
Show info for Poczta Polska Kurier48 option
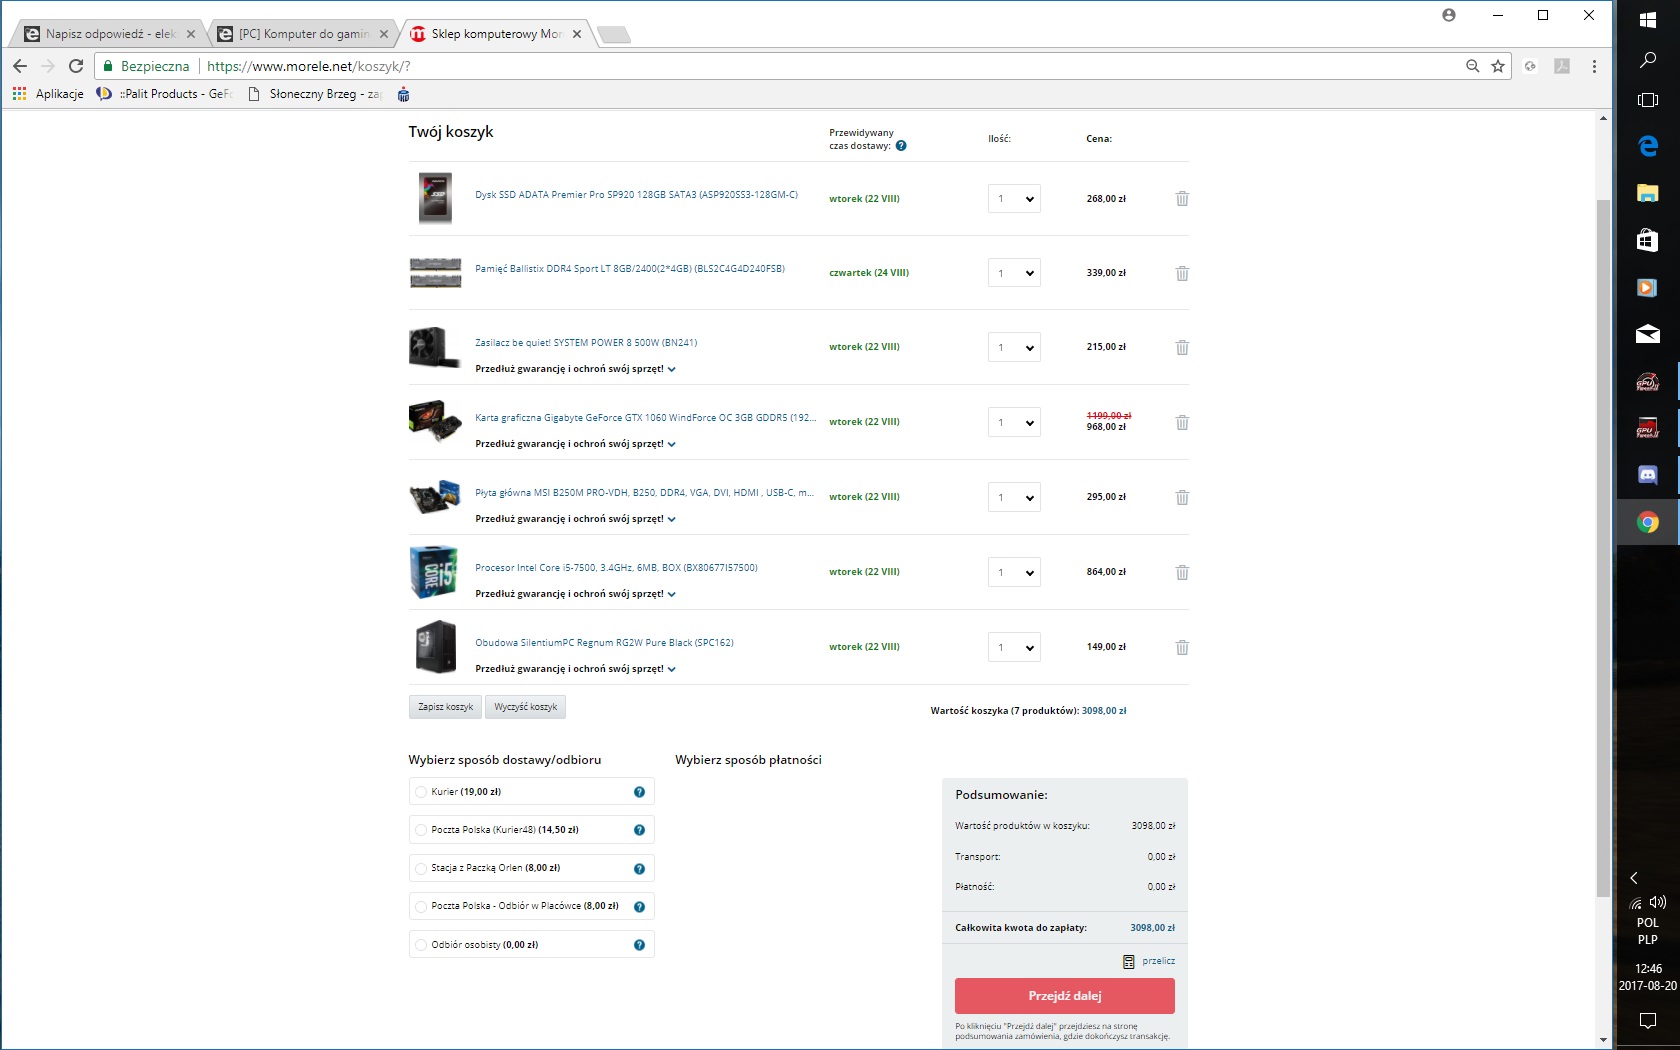tap(639, 830)
